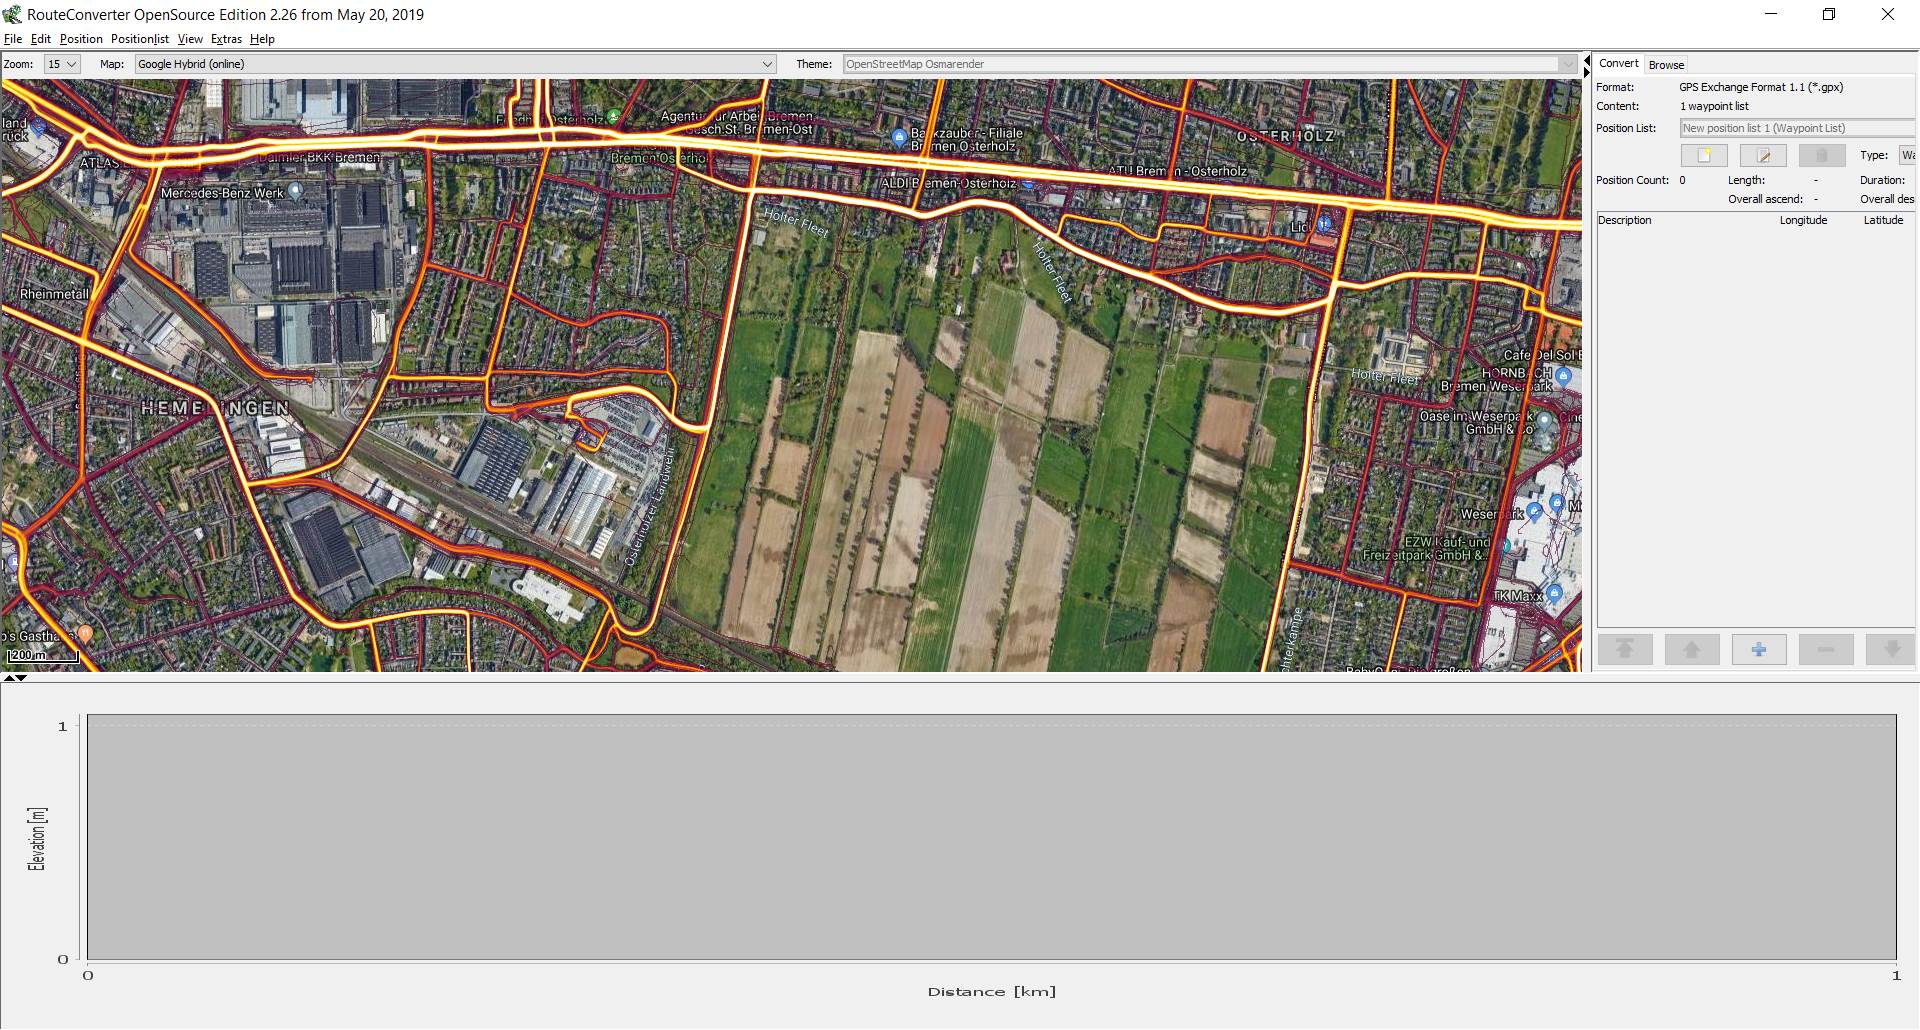The height and width of the screenshot is (1030, 1920).
Task: Click the Mercedes-Benz Werk map marker
Action: click(295, 192)
